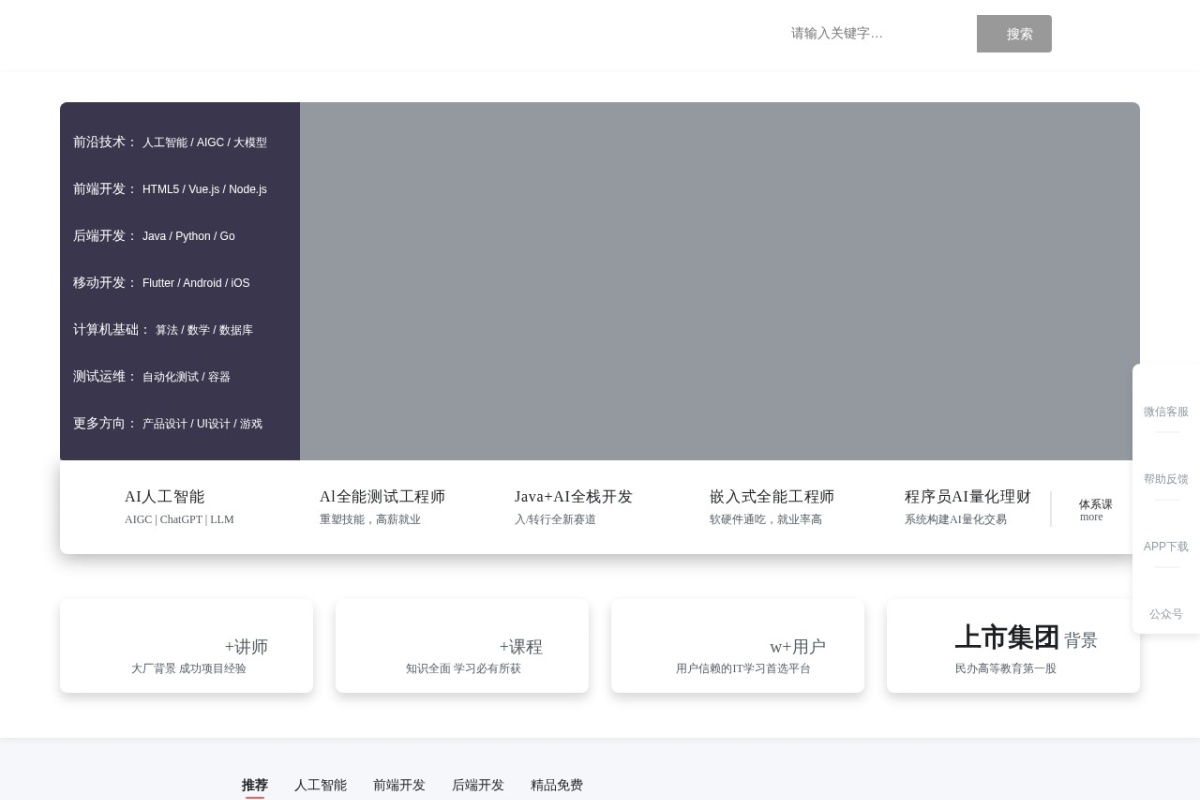The width and height of the screenshot is (1200, 800).
Task: Click 民办高等教育第一股 text
Action: click(x=1005, y=669)
